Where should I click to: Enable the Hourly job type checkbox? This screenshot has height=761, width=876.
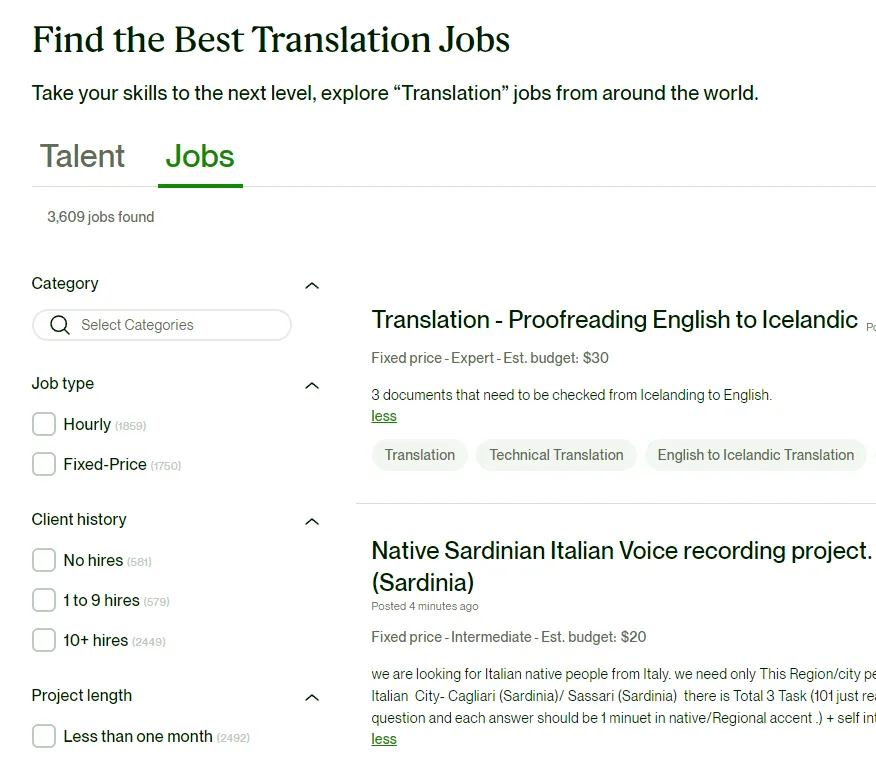pyautogui.click(x=44, y=424)
